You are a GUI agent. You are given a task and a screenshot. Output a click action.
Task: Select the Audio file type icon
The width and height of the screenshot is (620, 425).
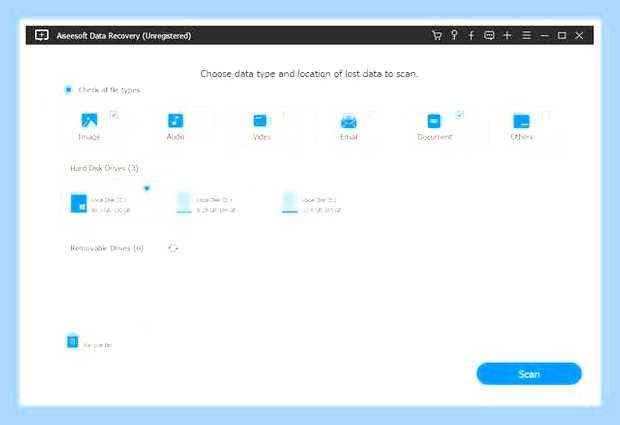tap(176, 121)
